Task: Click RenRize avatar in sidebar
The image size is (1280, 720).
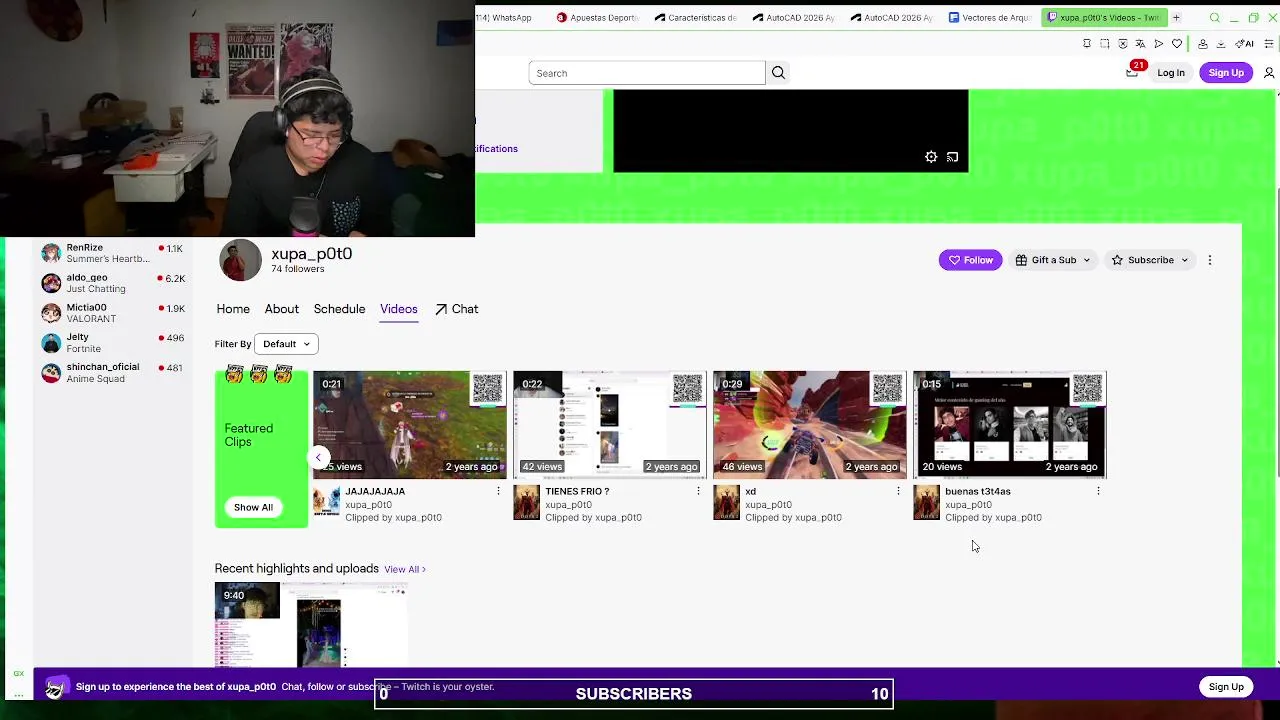Action: click(51, 253)
